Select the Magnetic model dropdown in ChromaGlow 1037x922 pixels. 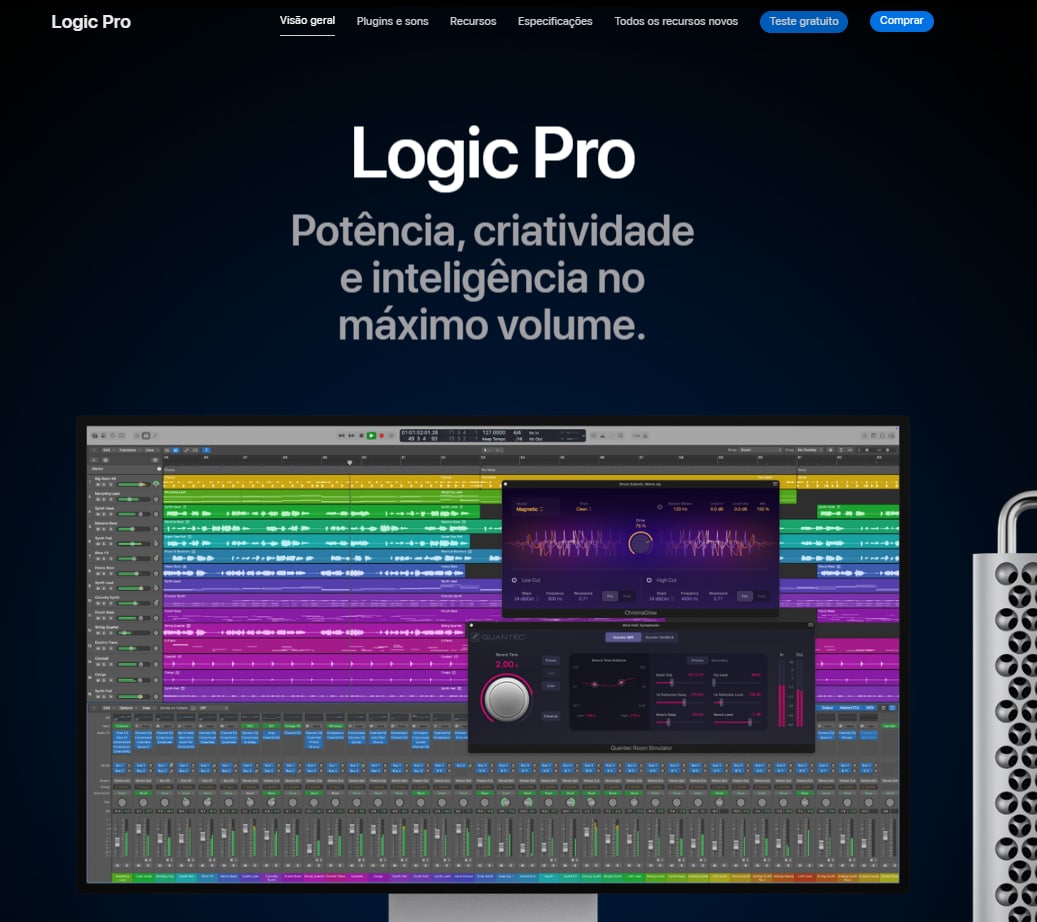click(529, 509)
